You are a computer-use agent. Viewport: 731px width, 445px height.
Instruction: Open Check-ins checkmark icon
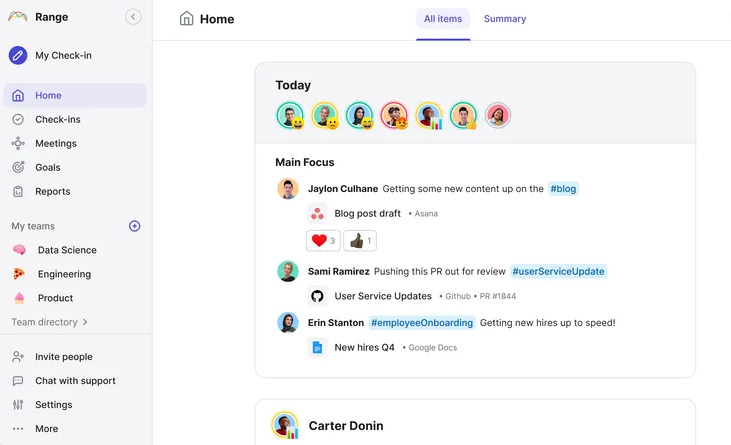click(x=18, y=120)
